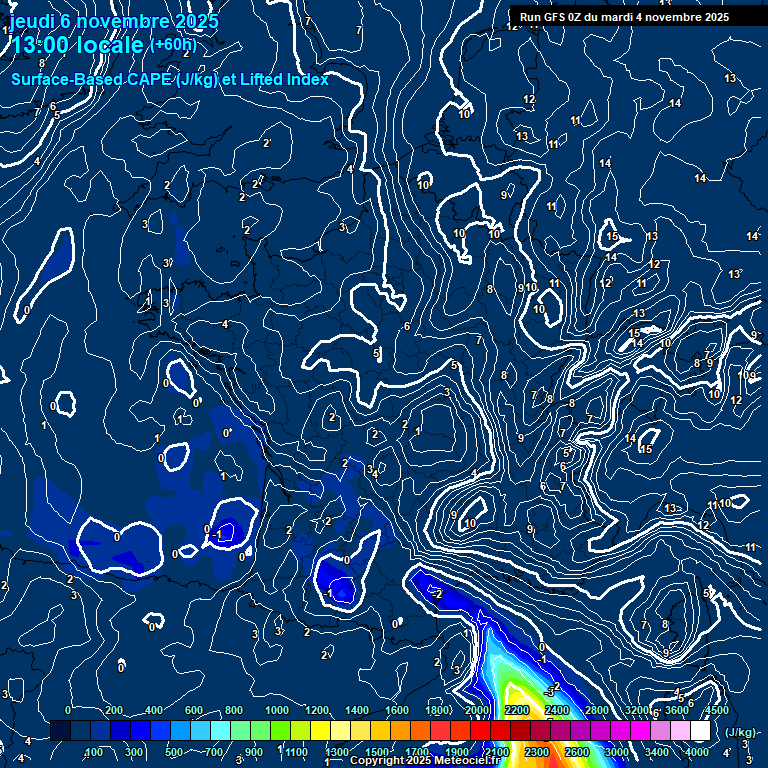Click the '2300' value on the color scale

pyautogui.click(x=537, y=752)
